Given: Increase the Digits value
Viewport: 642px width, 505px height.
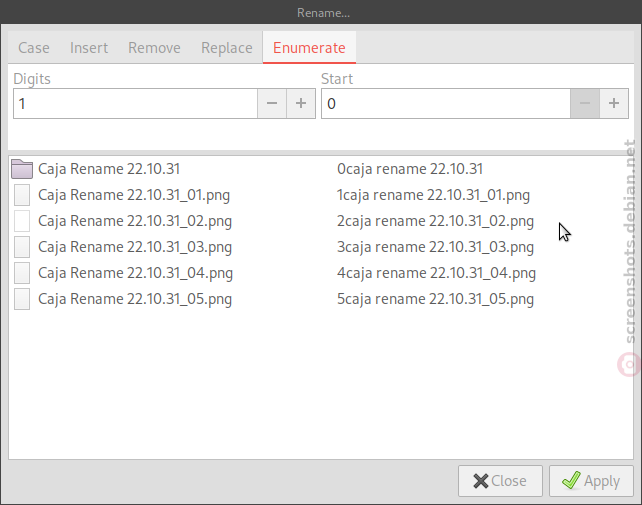Looking at the screenshot, I should pyautogui.click(x=301, y=104).
